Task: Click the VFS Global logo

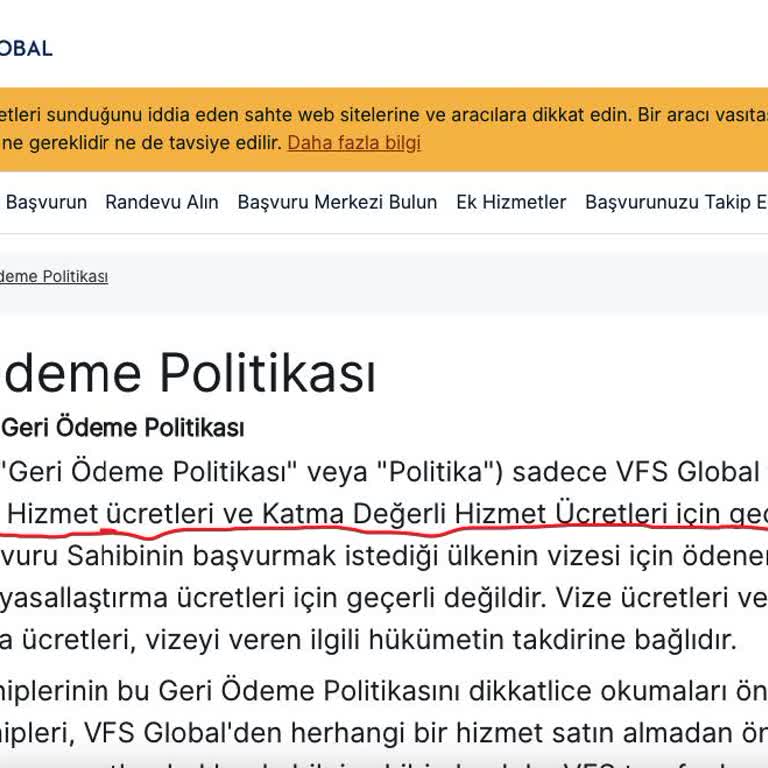Action: (x=26, y=48)
